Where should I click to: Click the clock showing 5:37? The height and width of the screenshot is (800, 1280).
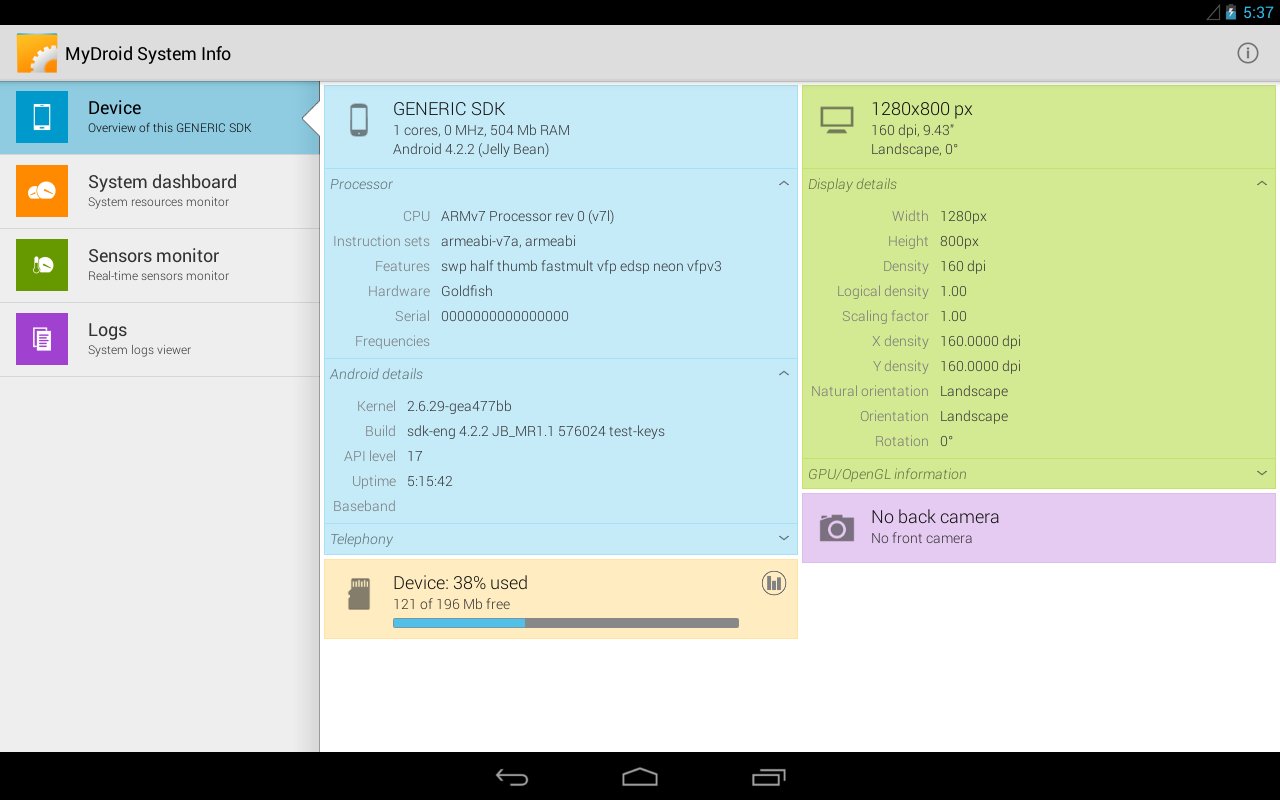1258,13
